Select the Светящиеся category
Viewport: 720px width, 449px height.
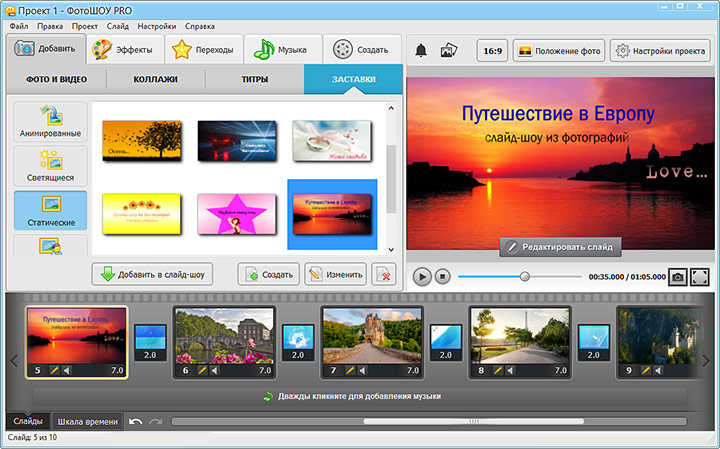tap(50, 167)
